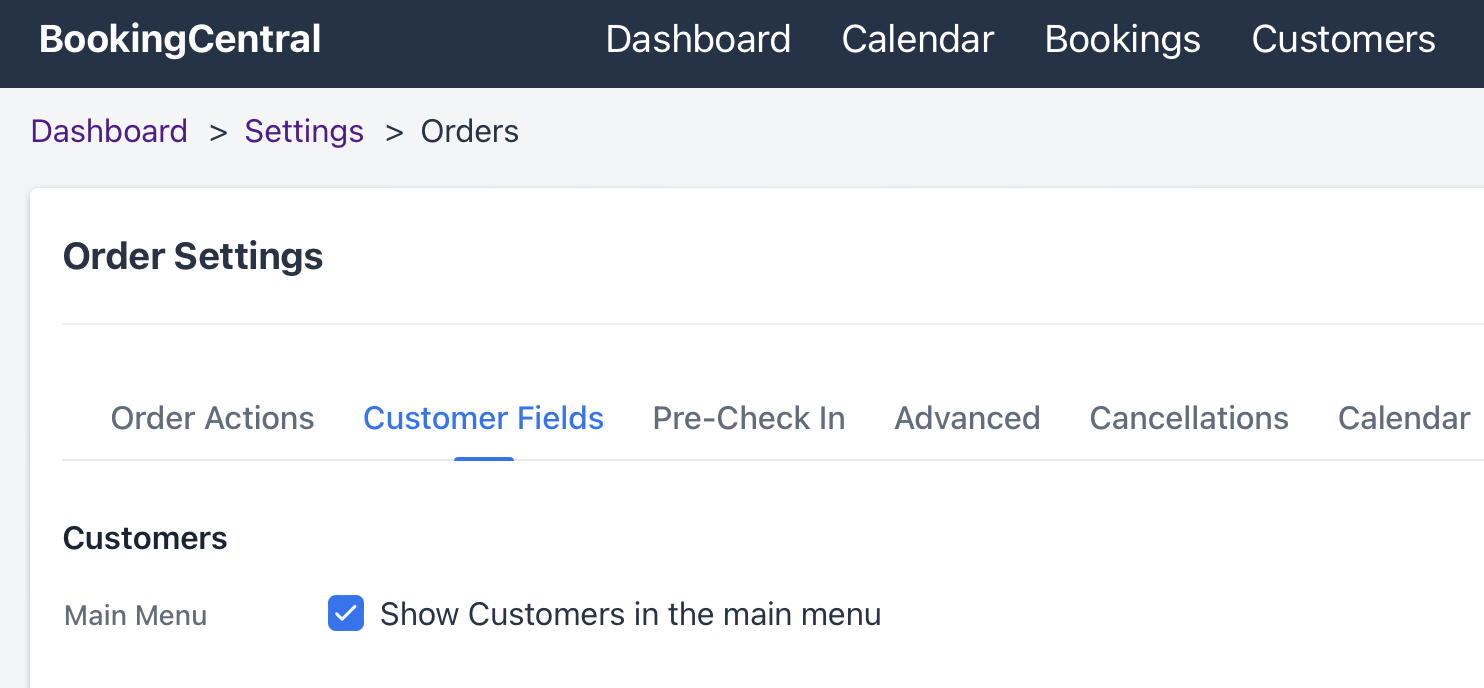The height and width of the screenshot is (688, 1484).
Task: Click the Orders breadcrumb text
Action: 469,131
